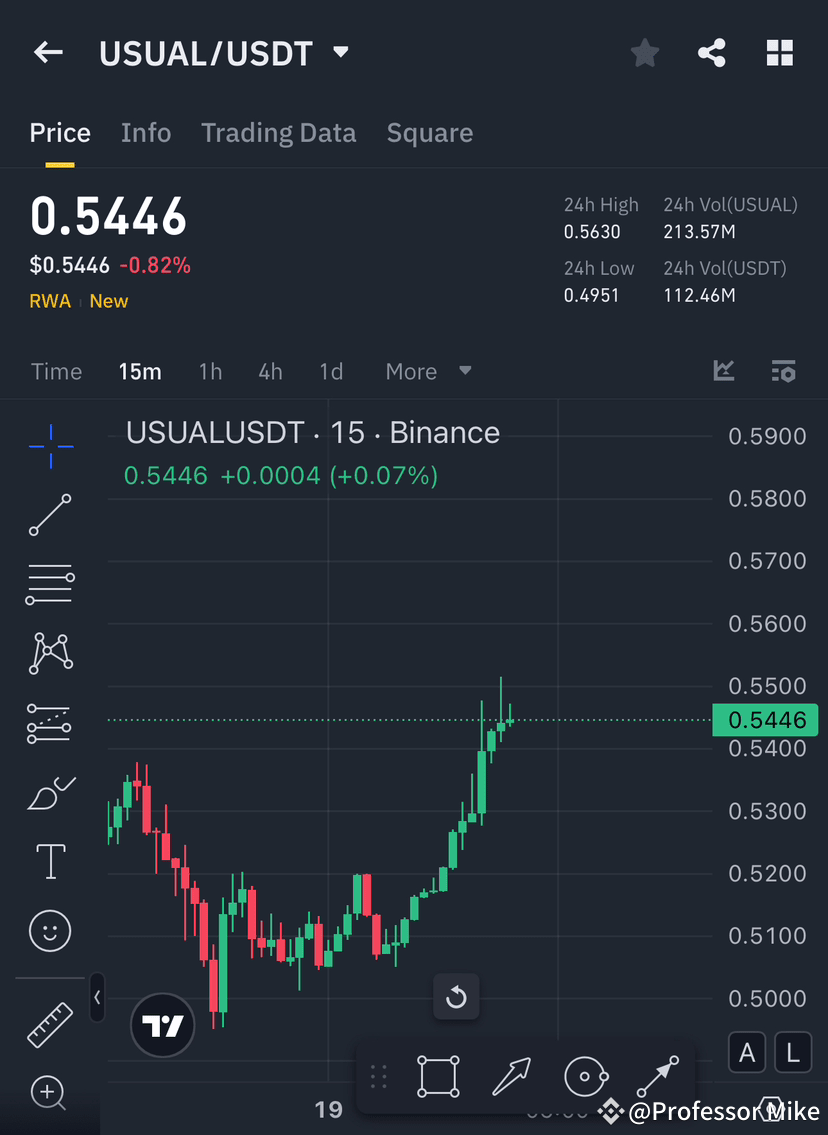Select the XABCD pattern tool

pyautogui.click(x=49, y=653)
